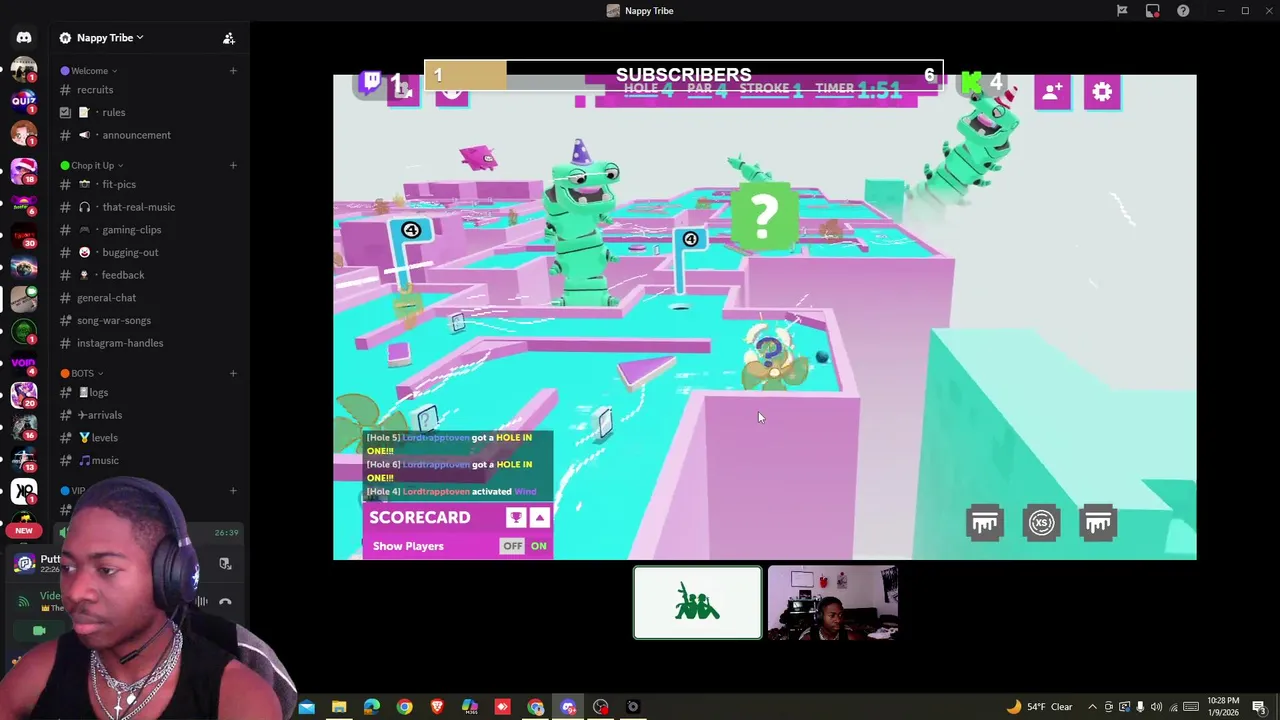Open OBS Studio from taskbar
This screenshot has width=1280, height=720.
click(600, 707)
